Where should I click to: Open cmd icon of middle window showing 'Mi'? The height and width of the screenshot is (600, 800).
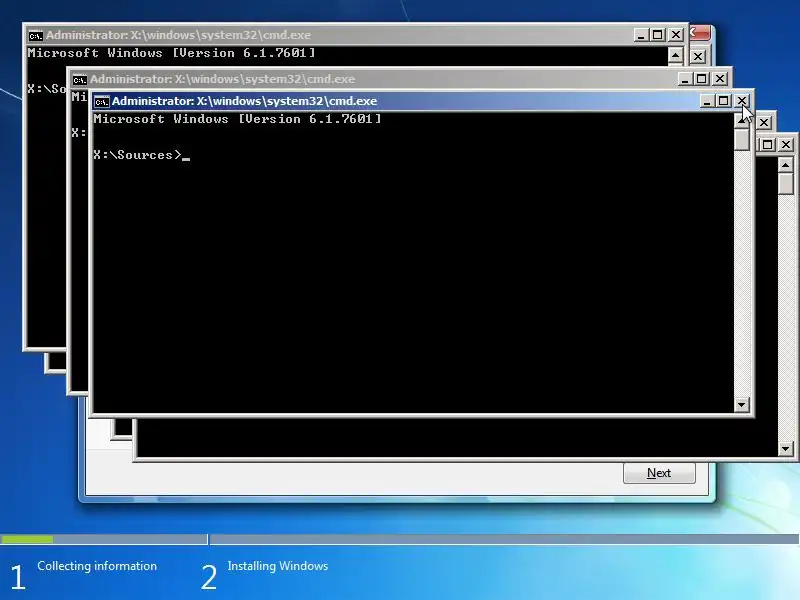pos(79,80)
